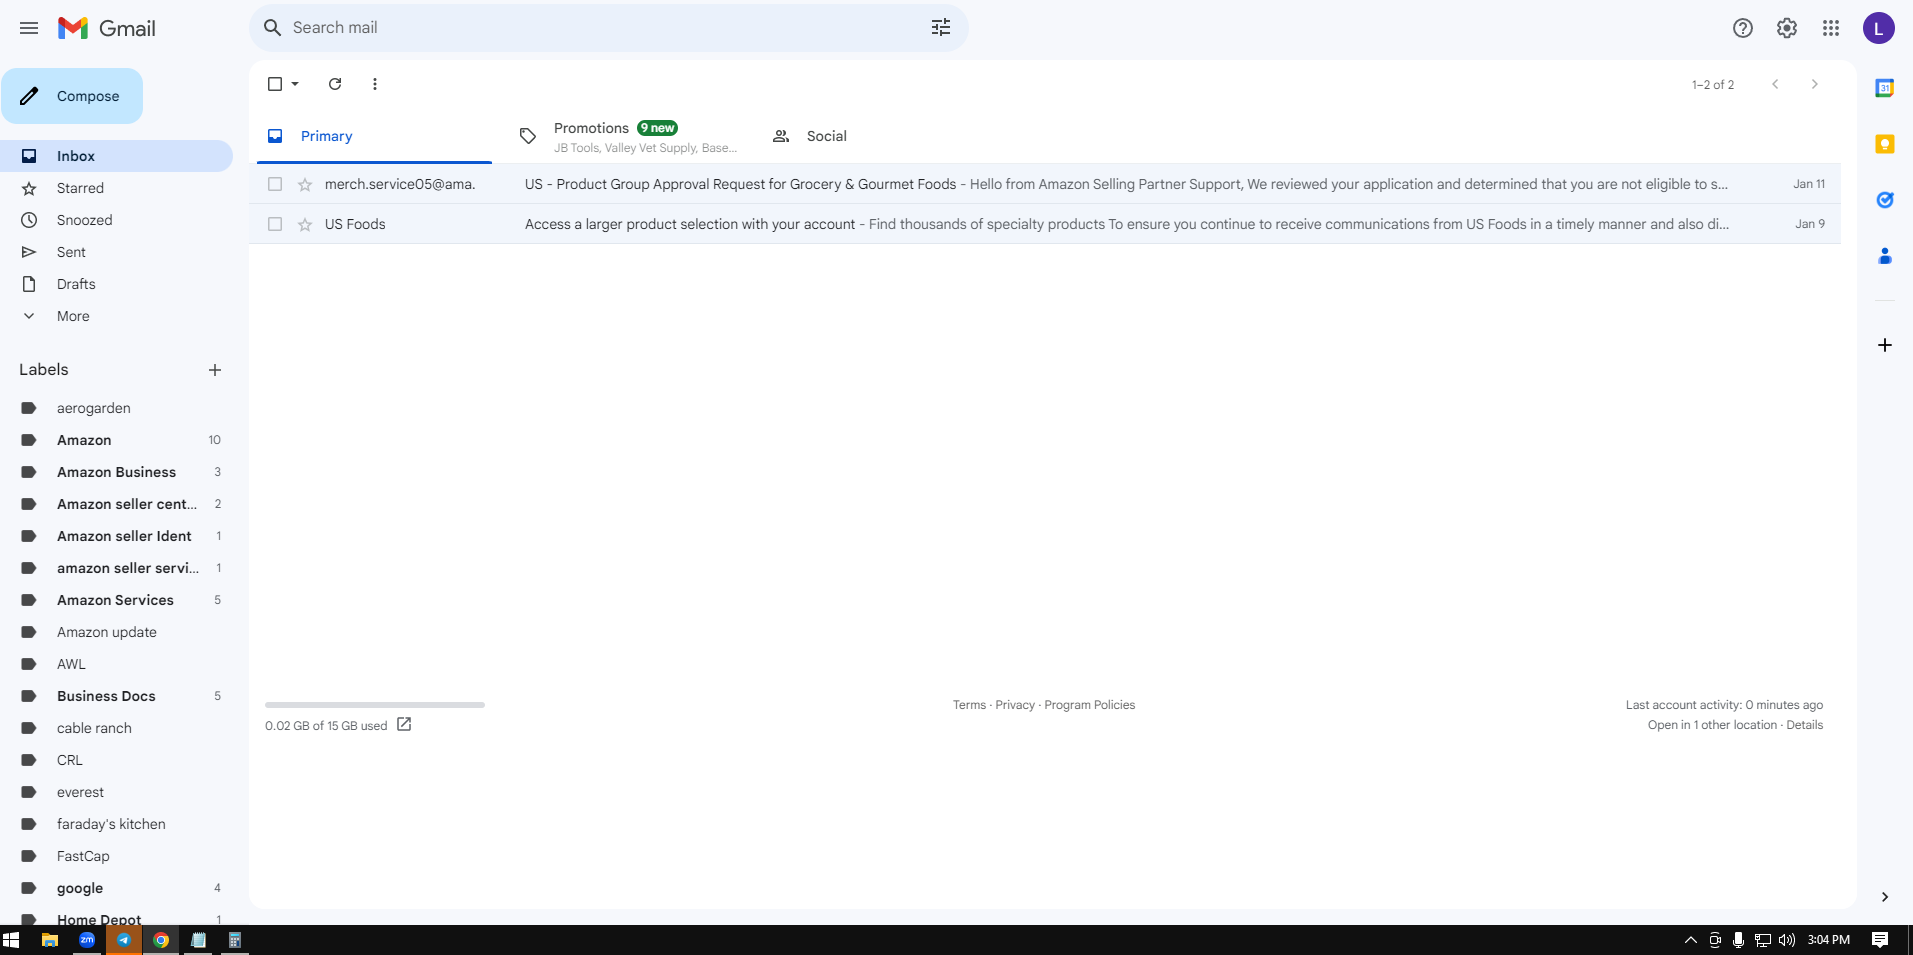Open the Windows notification center

coord(1880,940)
